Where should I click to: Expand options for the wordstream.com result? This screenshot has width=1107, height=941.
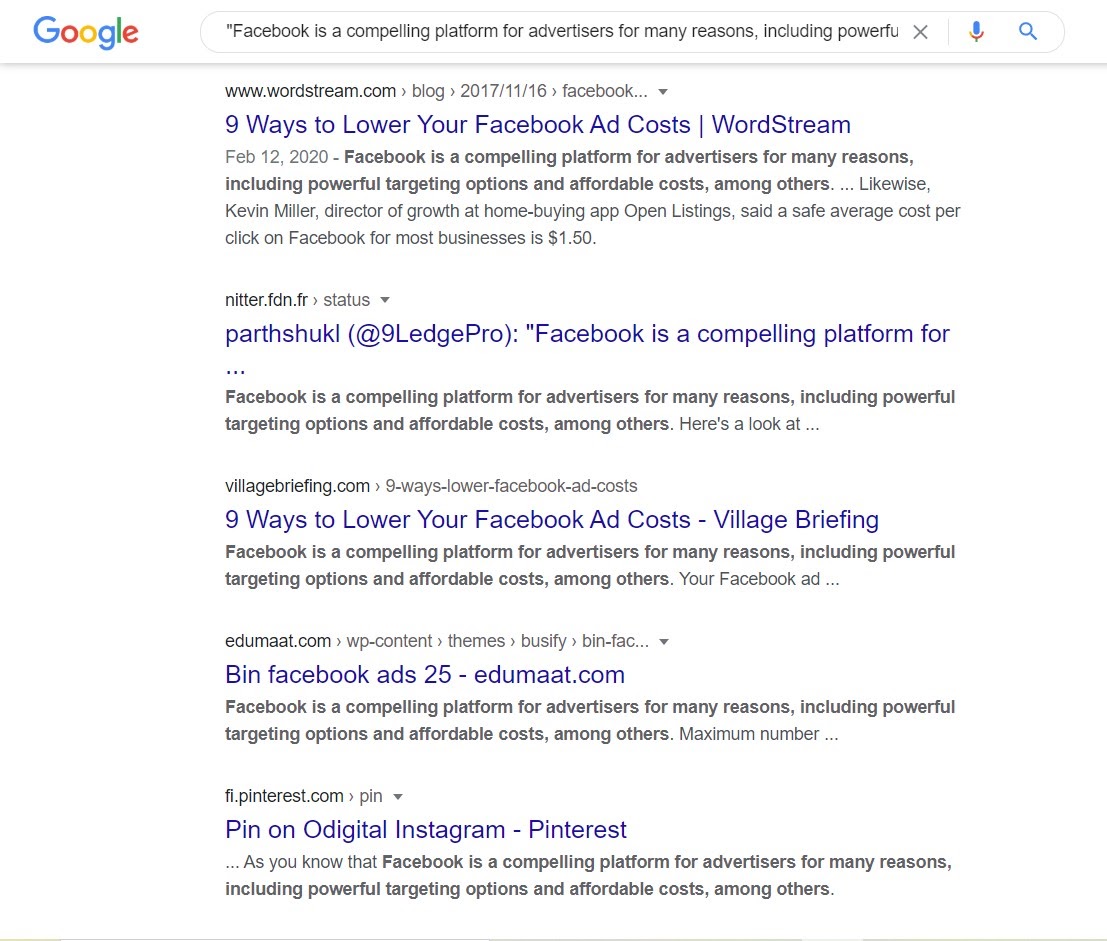coord(663,91)
